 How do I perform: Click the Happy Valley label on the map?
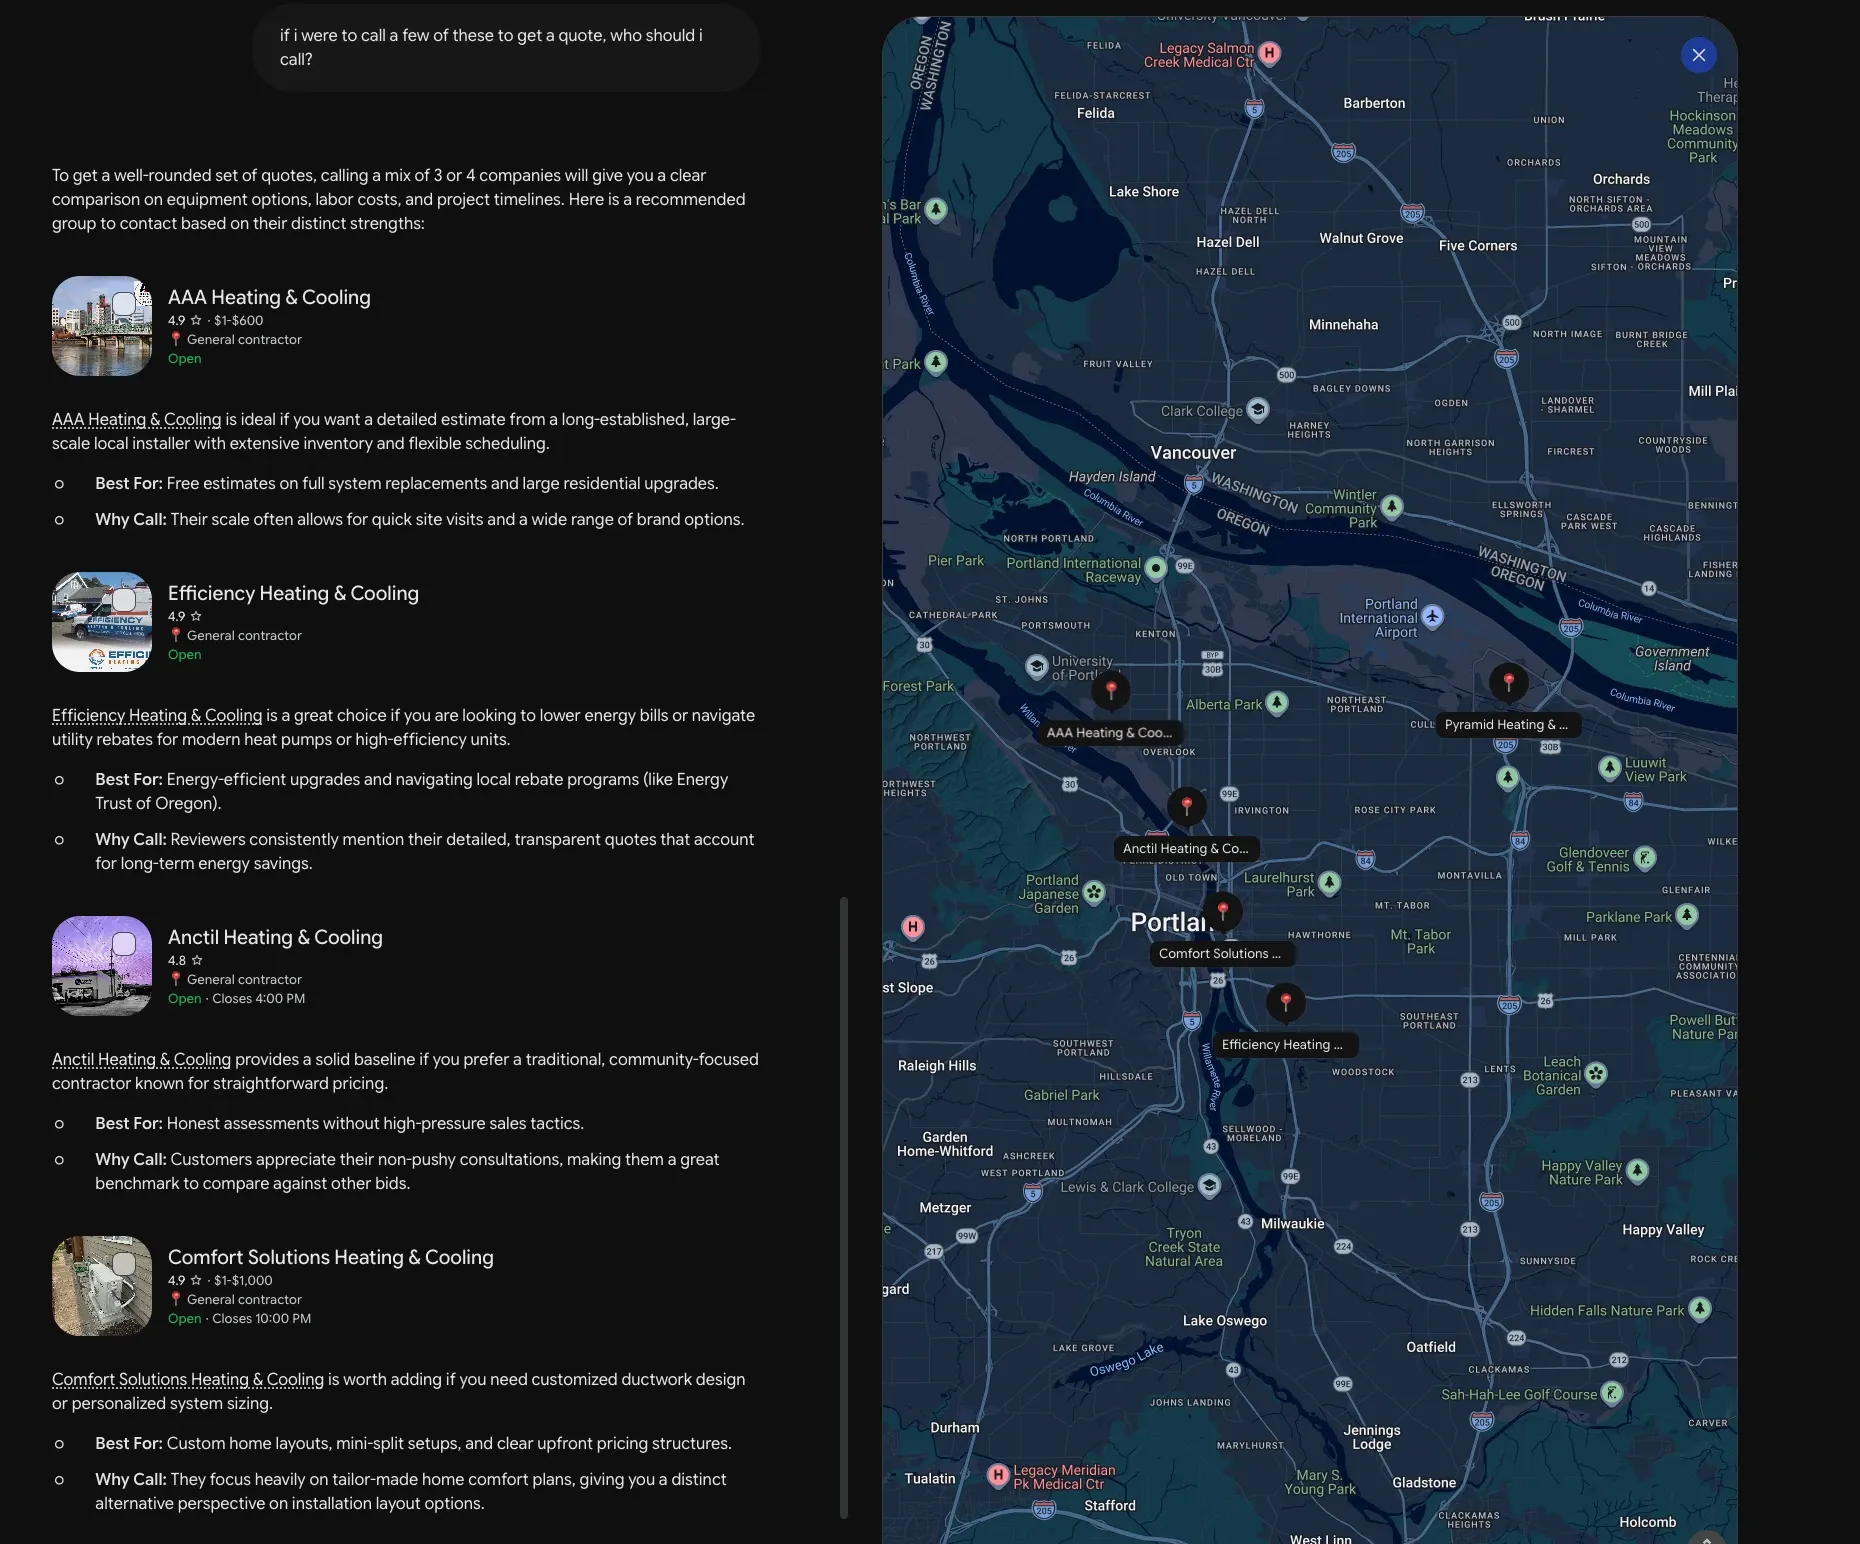point(1663,1229)
